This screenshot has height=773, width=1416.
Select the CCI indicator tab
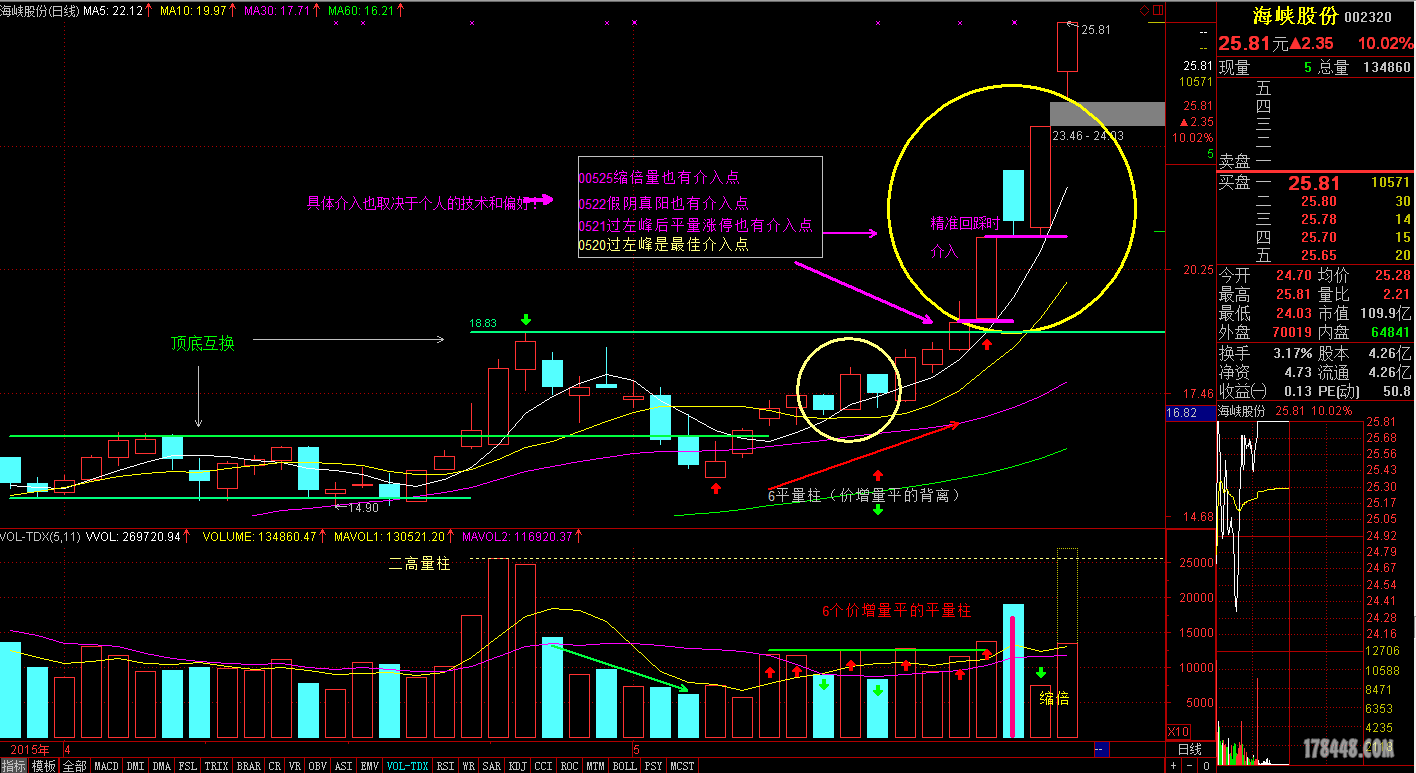543,766
